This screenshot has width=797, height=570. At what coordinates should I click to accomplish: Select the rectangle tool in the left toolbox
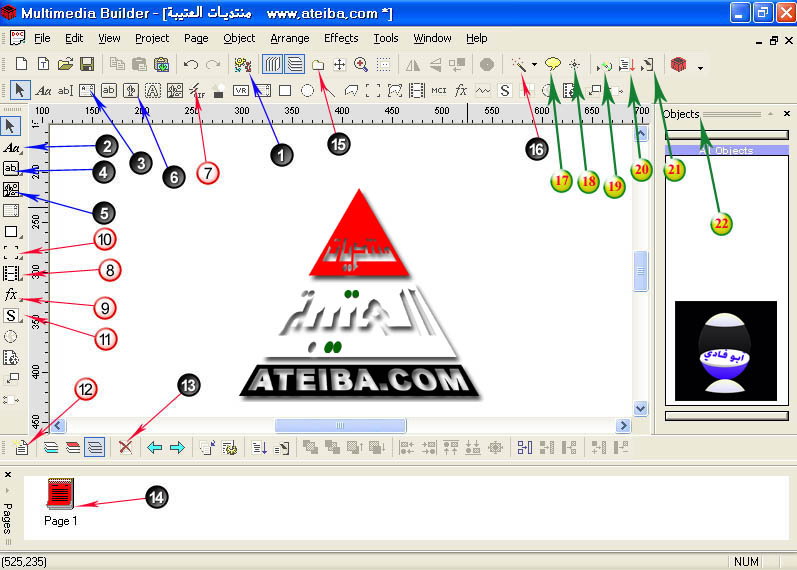point(11,232)
